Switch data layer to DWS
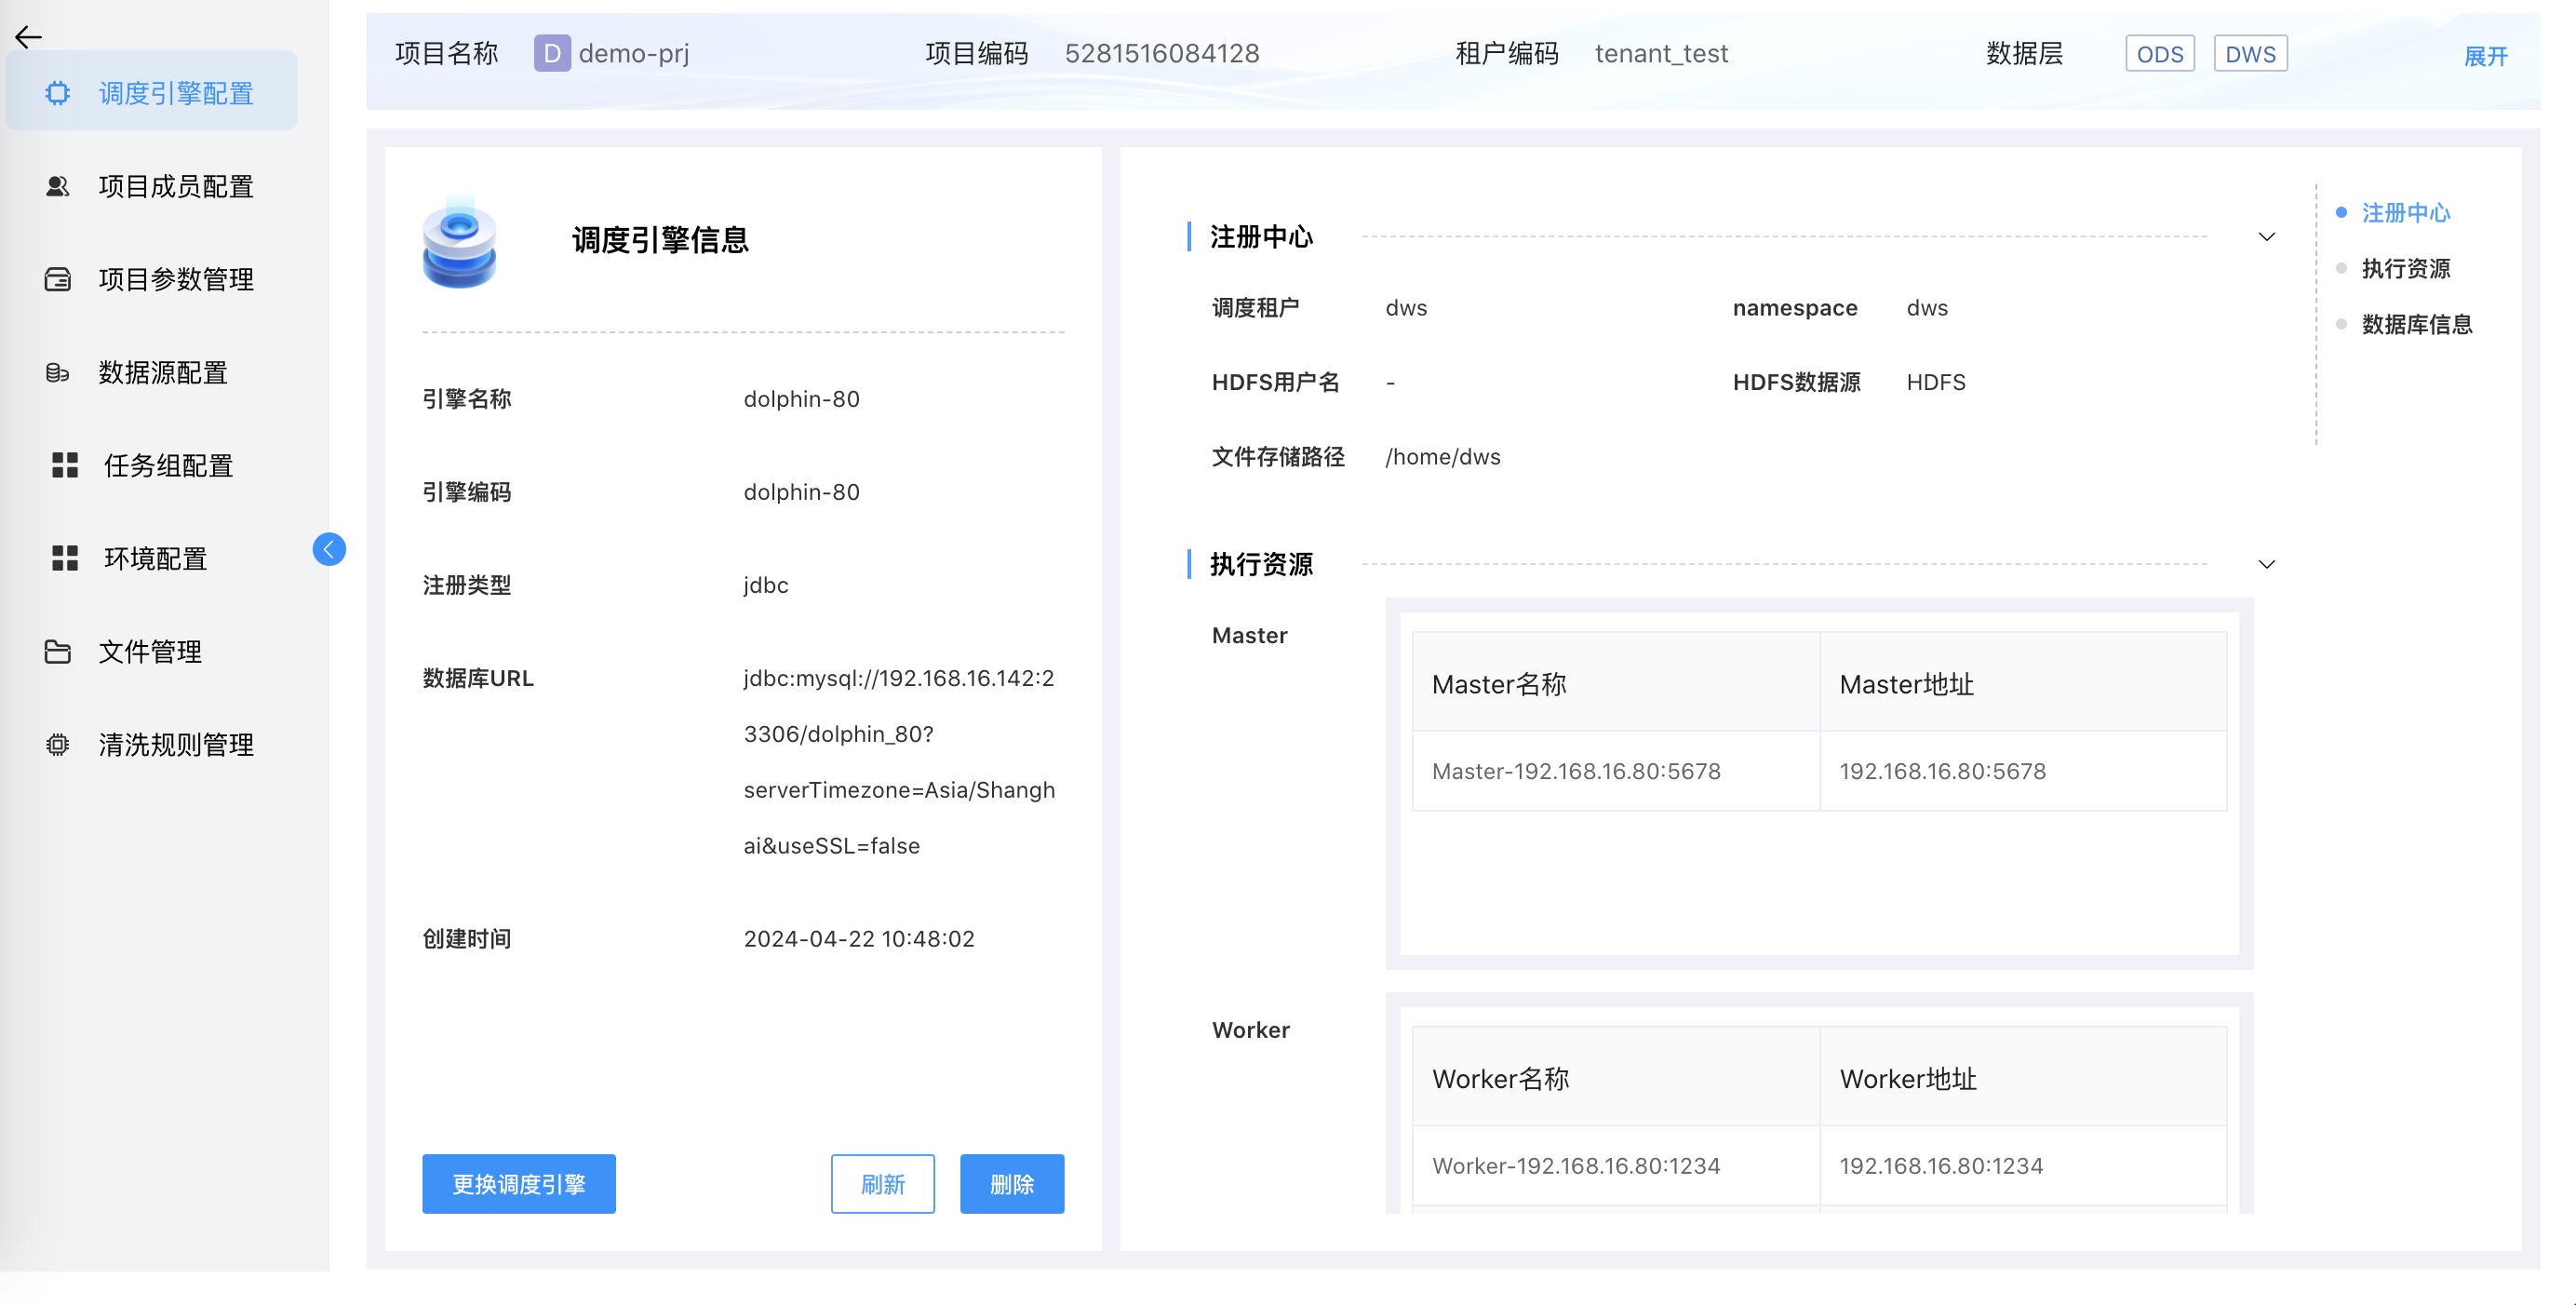The width and height of the screenshot is (2576, 1305). 2250,54
